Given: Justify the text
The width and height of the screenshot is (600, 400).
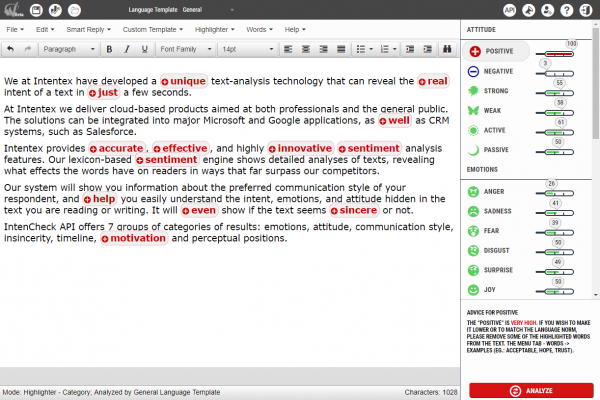Looking at the screenshot, I should (341, 49).
